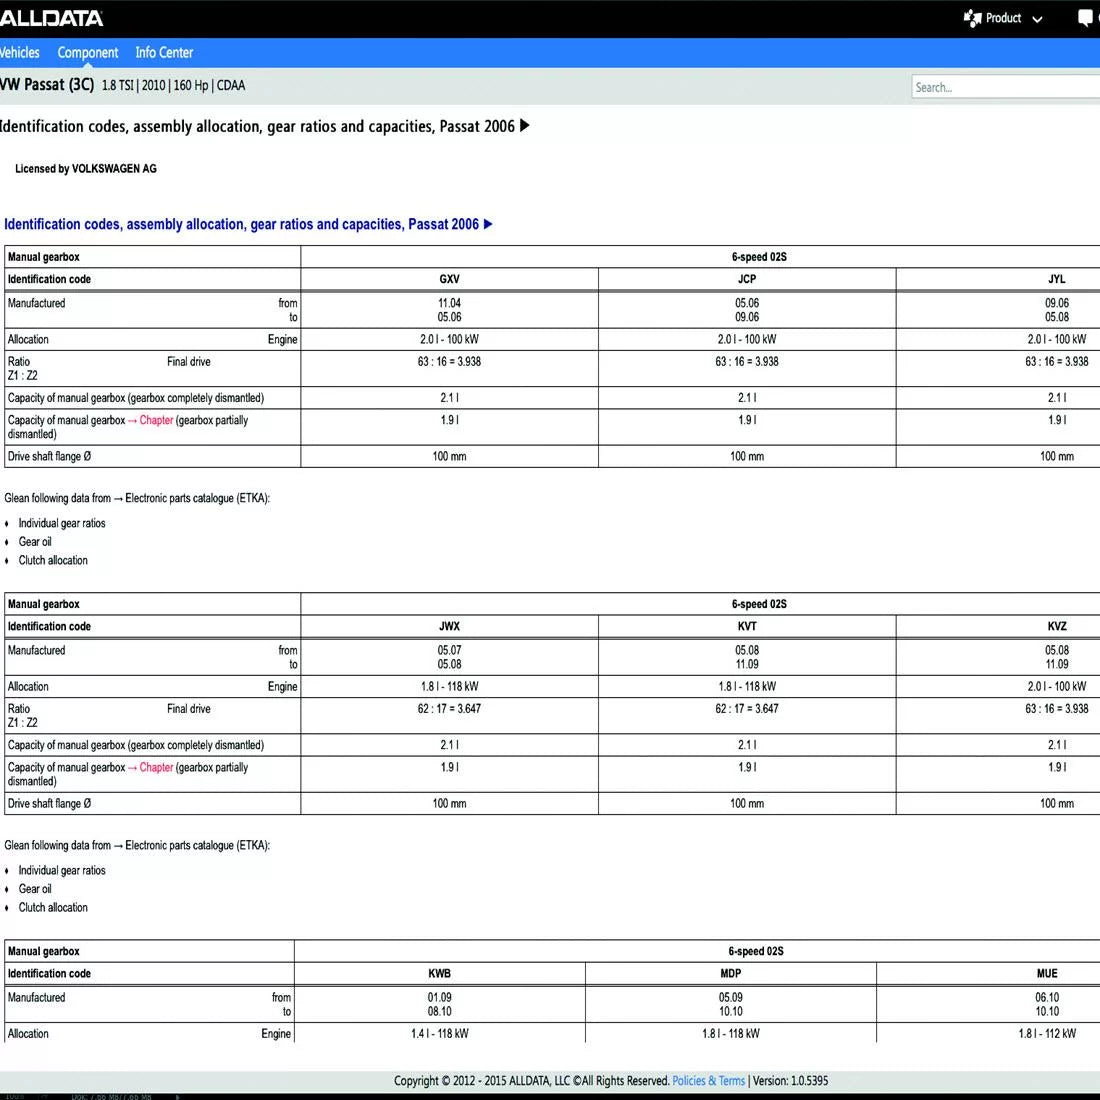The height and width of the screenshot is (1100, 1100).
Task: Switch to the Vehicles tab
Action: tap(20, 53)
